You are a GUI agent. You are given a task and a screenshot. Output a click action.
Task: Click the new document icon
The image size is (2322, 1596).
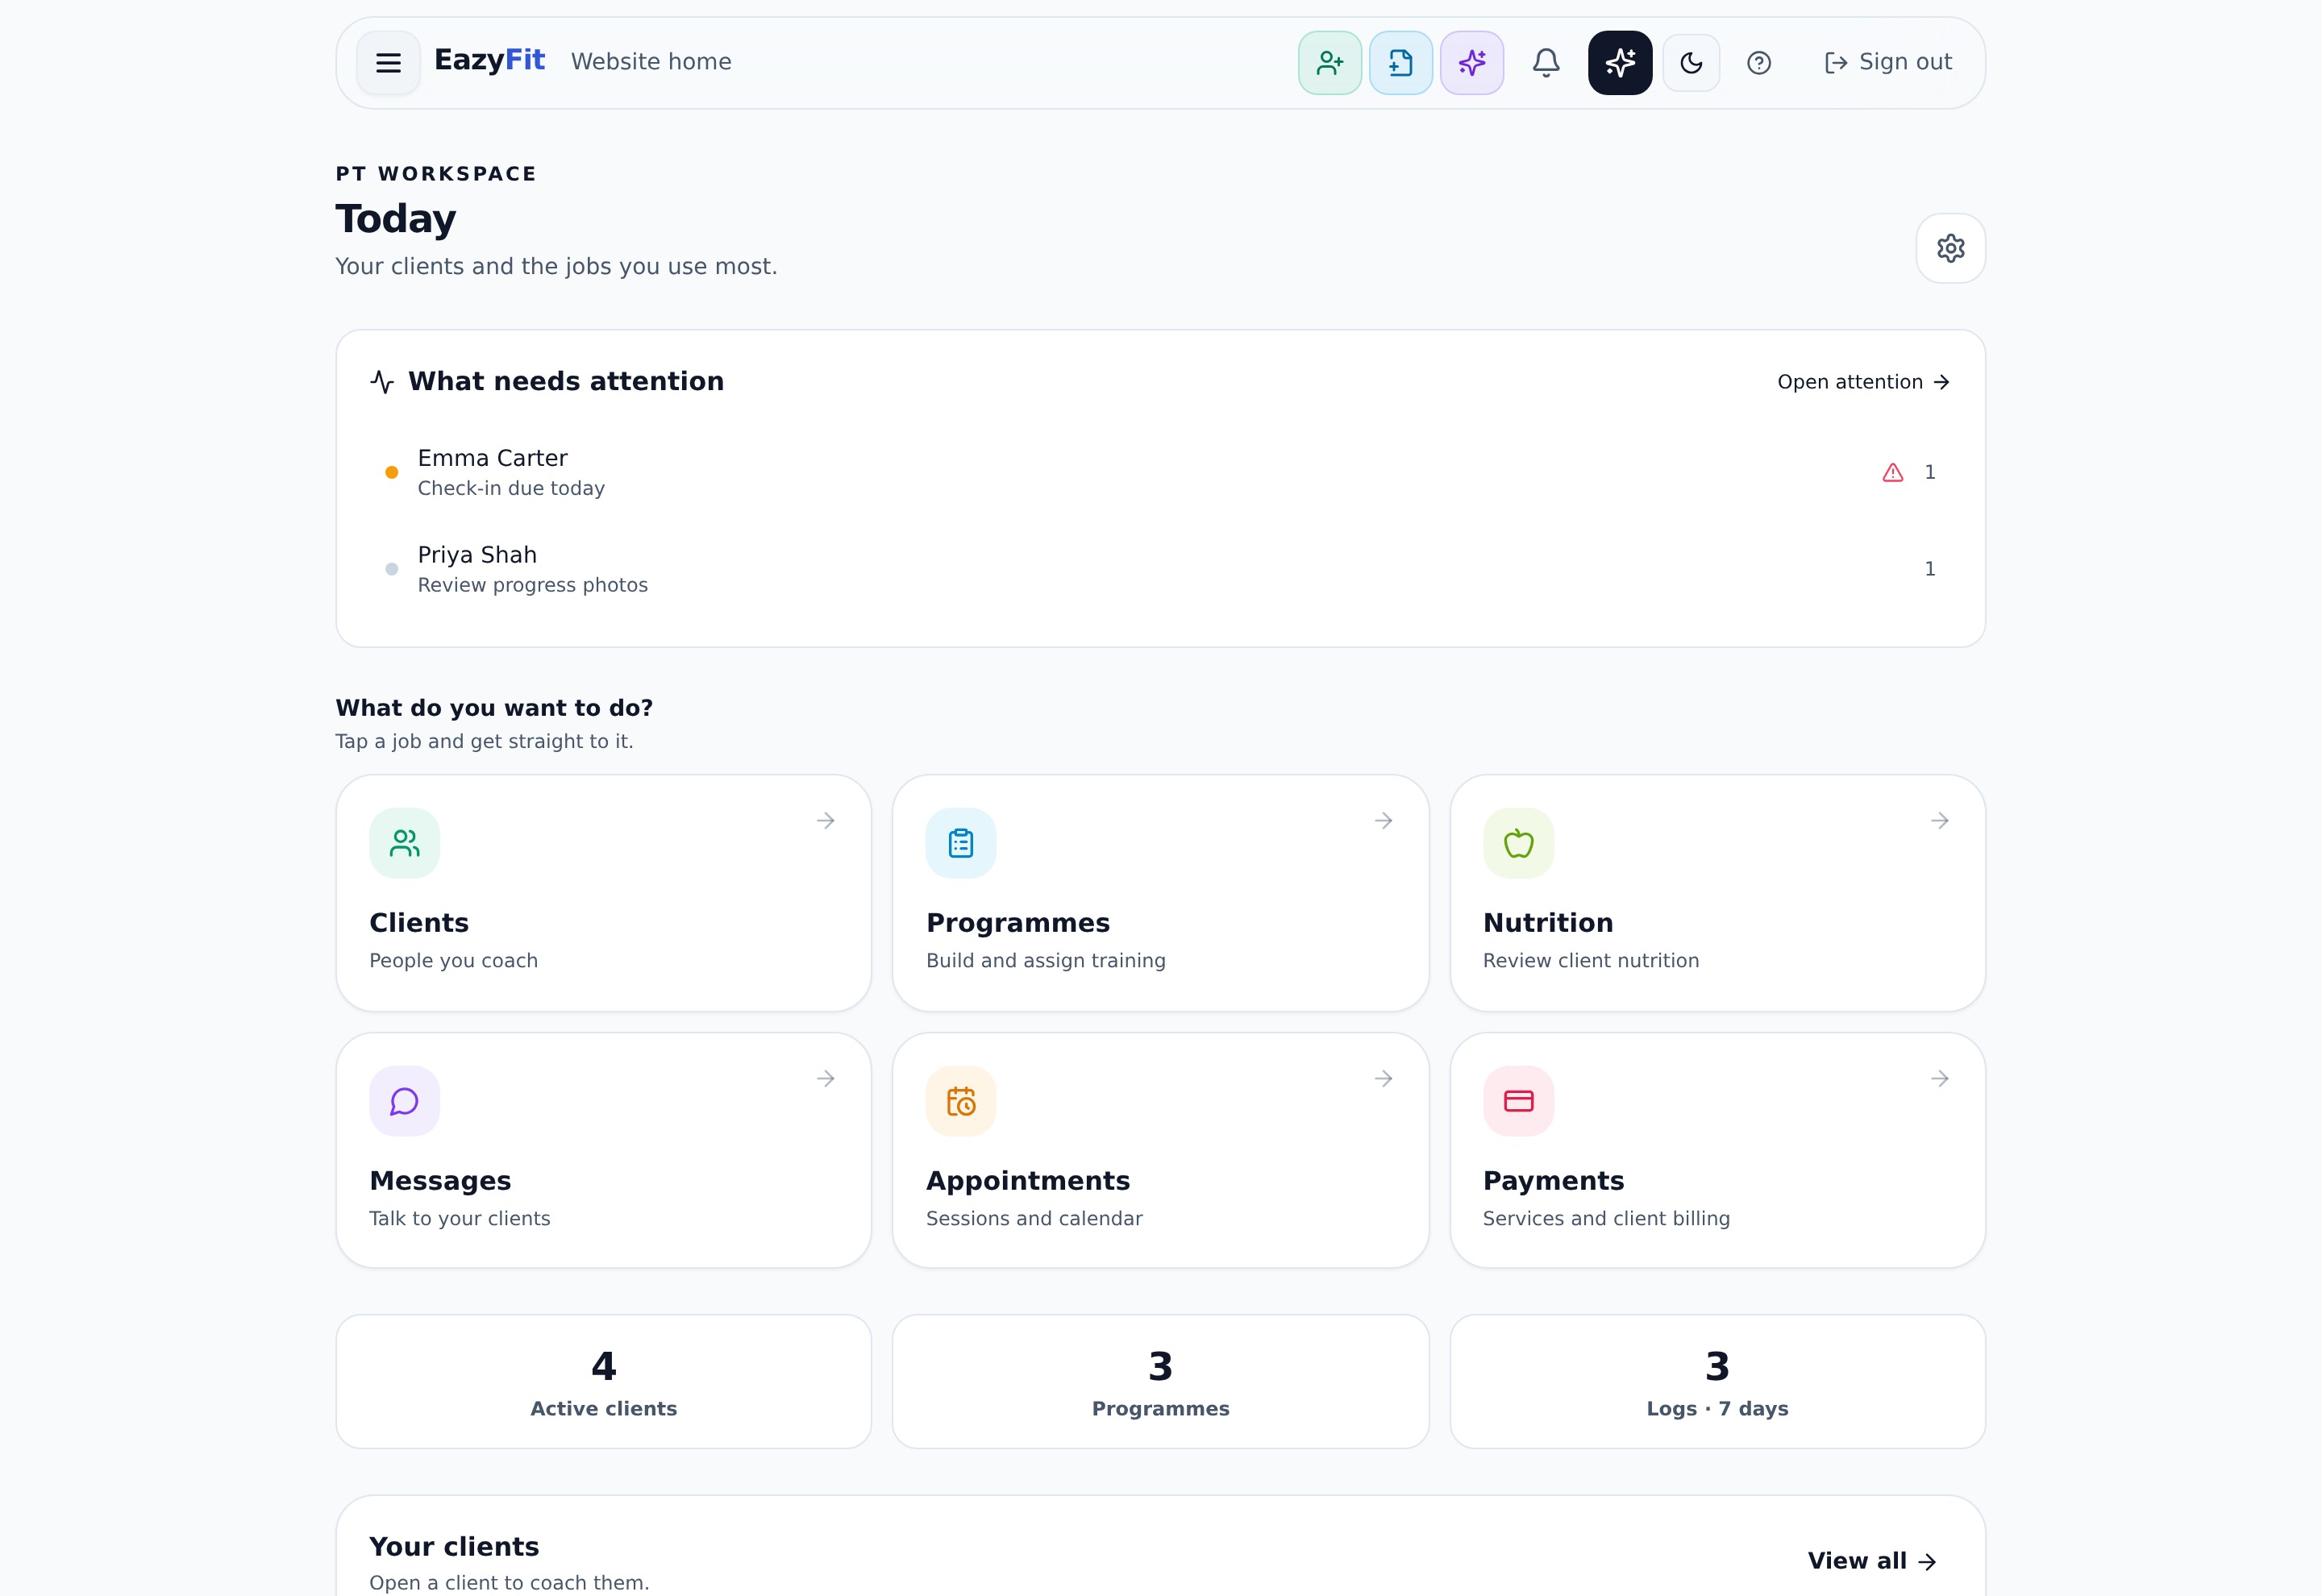pyautogui.click(x=1400, y=63)
